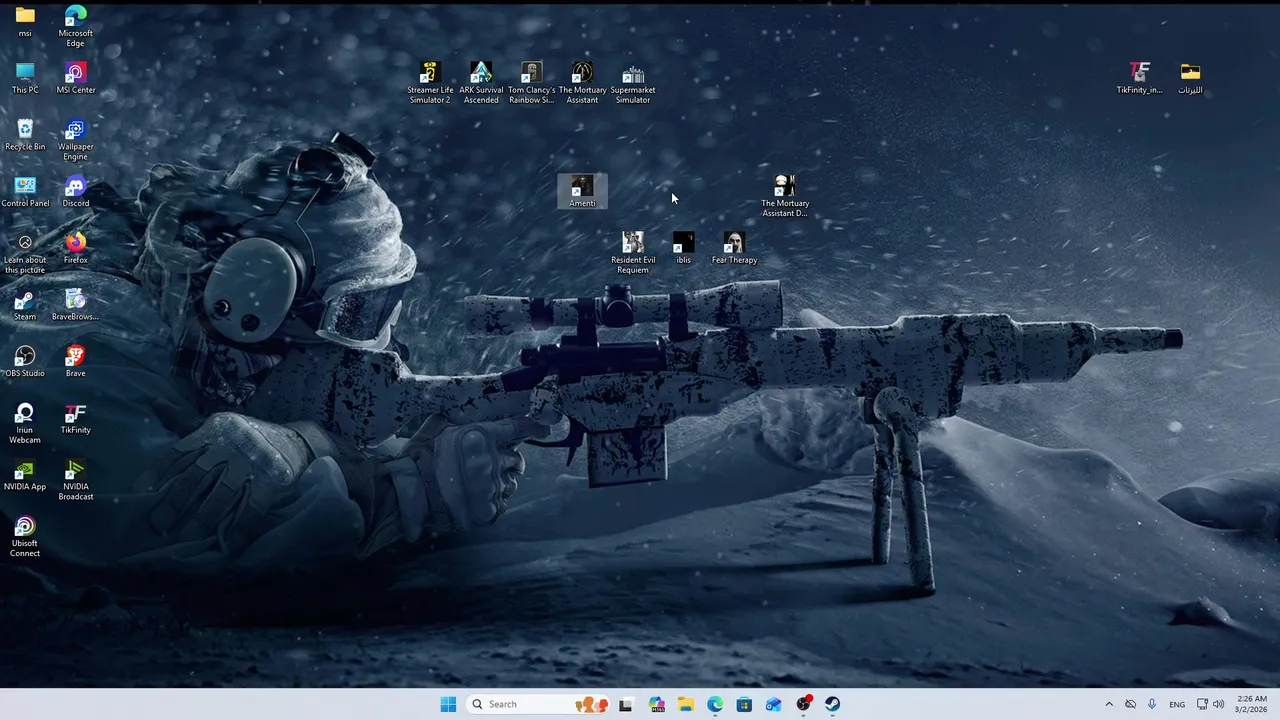Select the Microsoft Edge desktop shortcut

point(75,27)
